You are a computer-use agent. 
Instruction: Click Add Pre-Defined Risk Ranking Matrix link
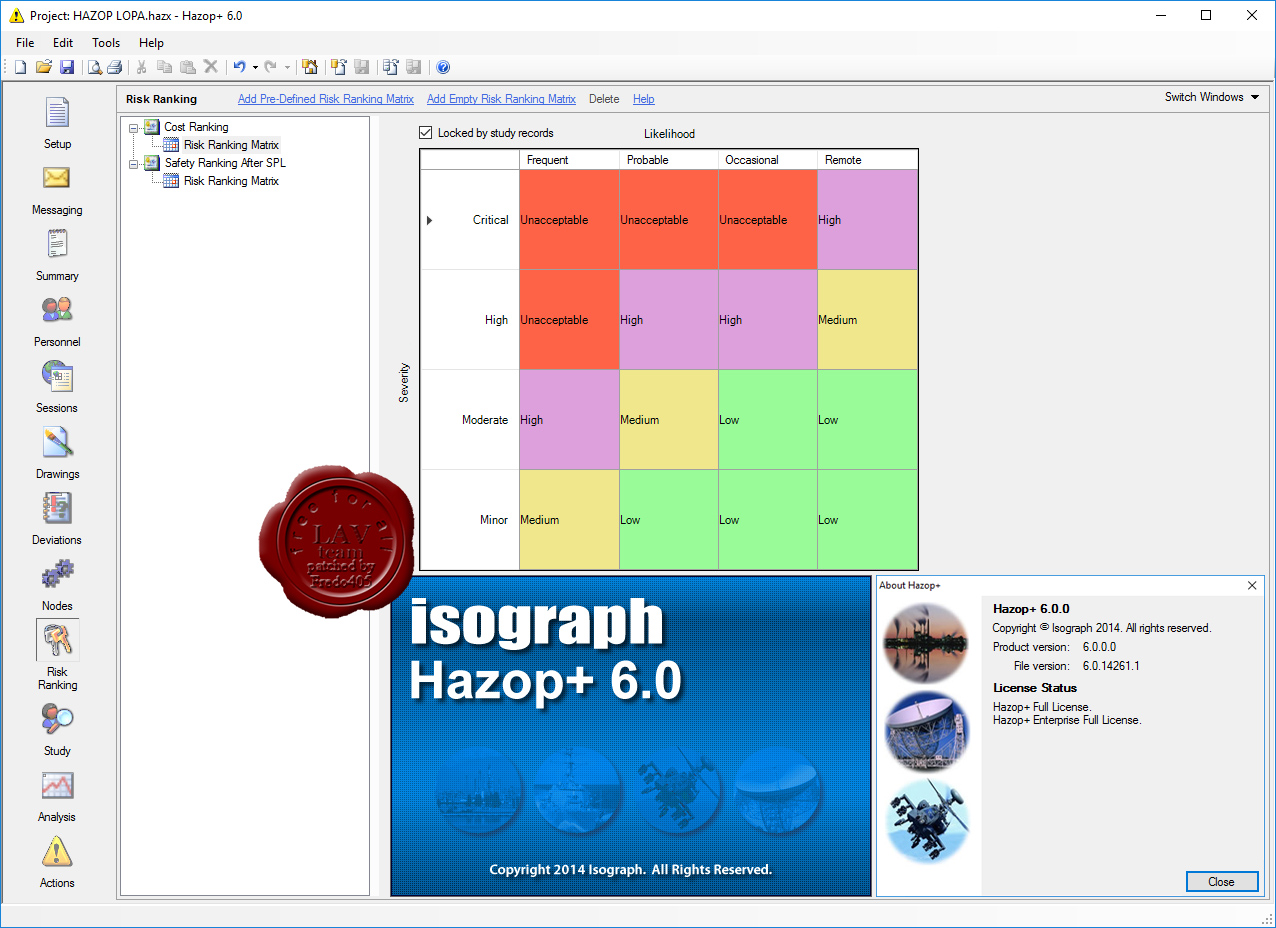(326, 99)
